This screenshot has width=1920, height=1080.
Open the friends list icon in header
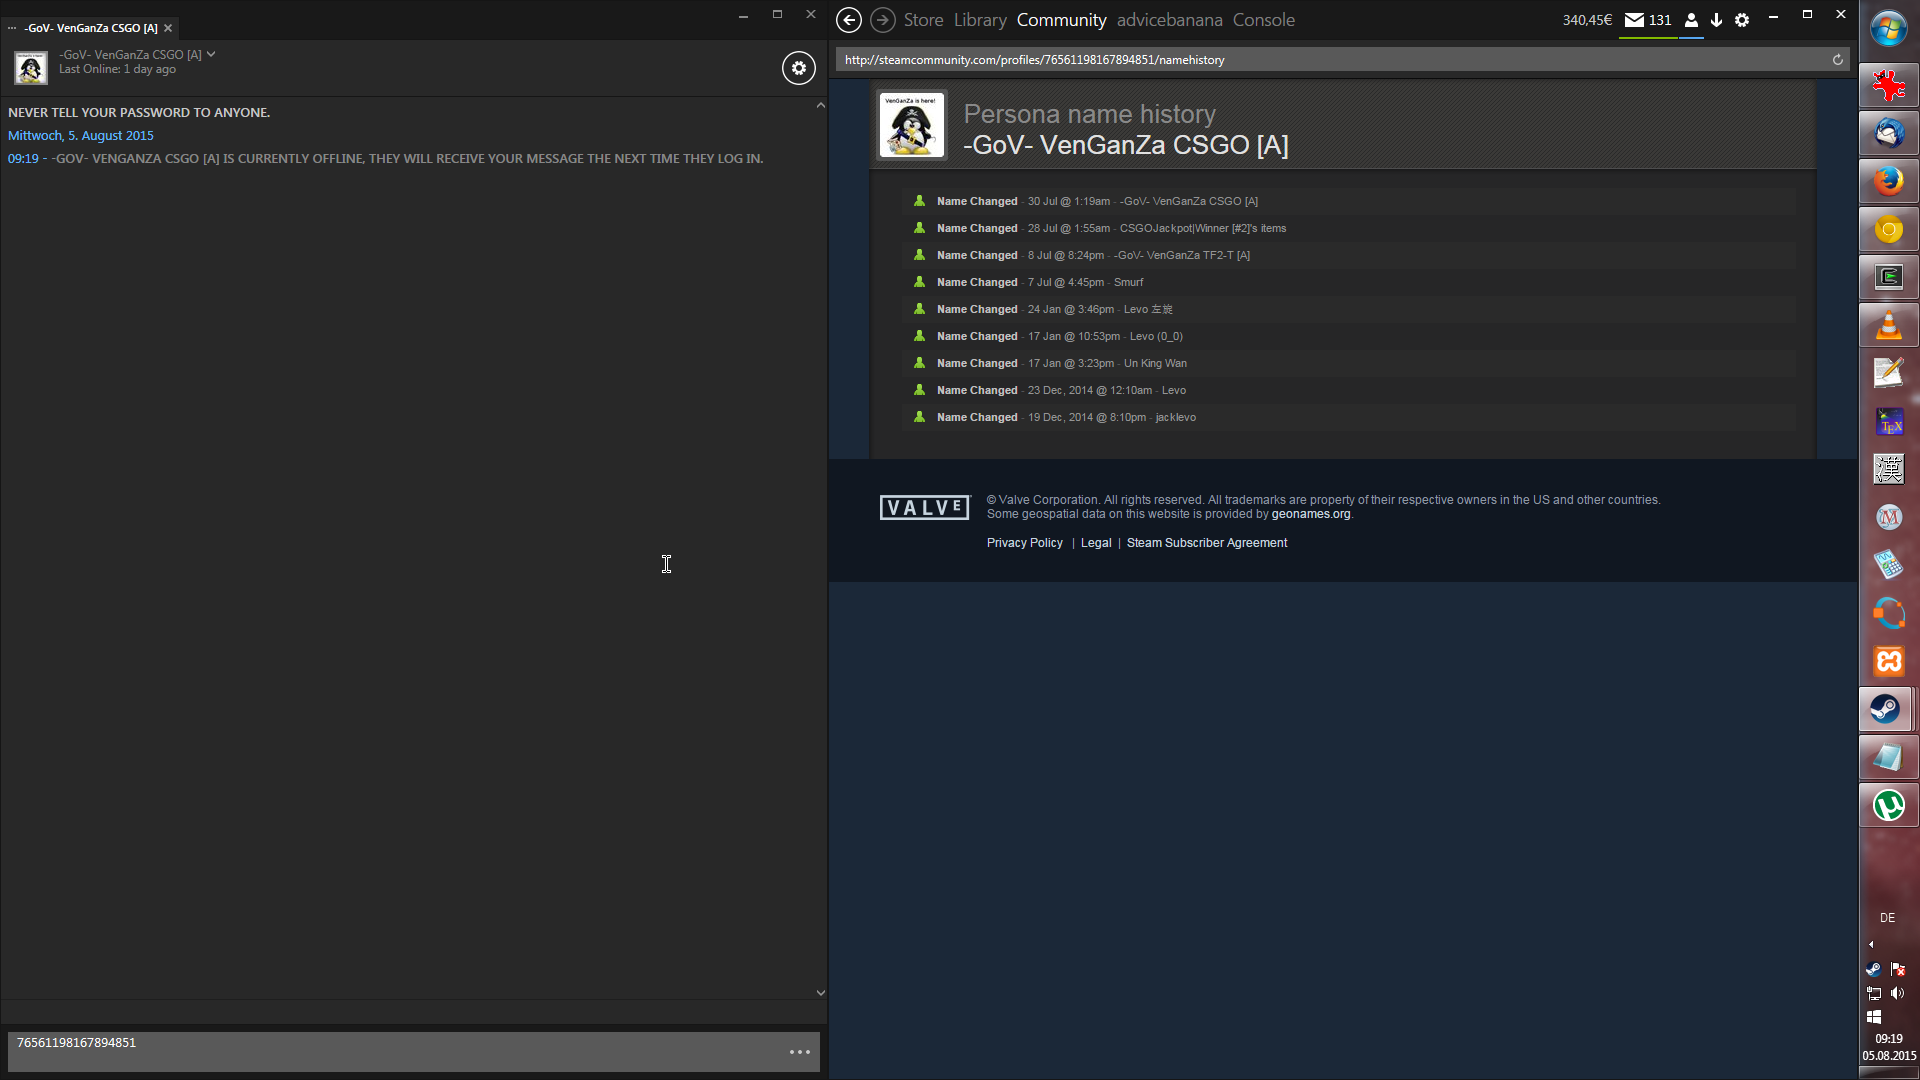coord(1691,20)
